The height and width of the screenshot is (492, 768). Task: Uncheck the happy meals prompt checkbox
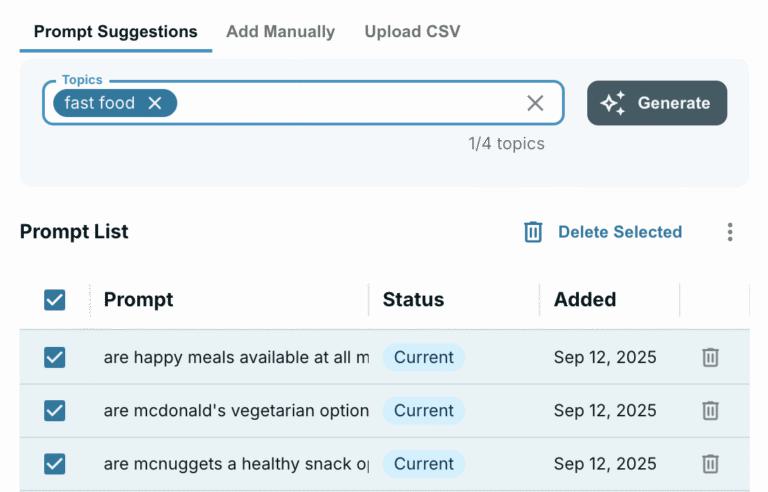[55, 357]
